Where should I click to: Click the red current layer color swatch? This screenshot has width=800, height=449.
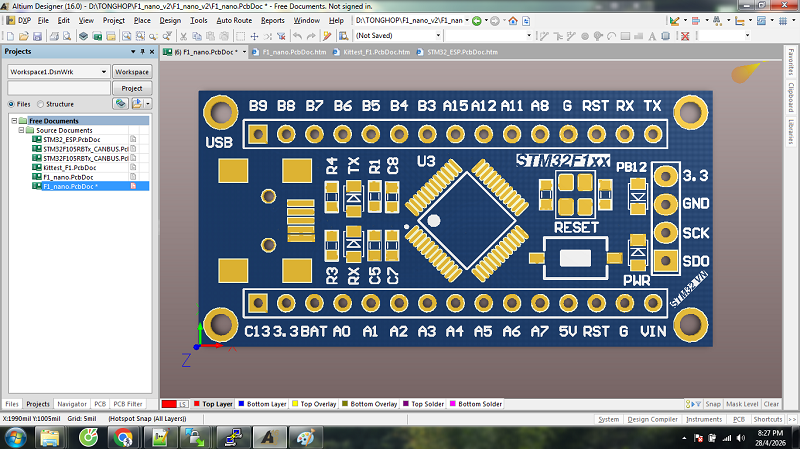coord(168,404)
